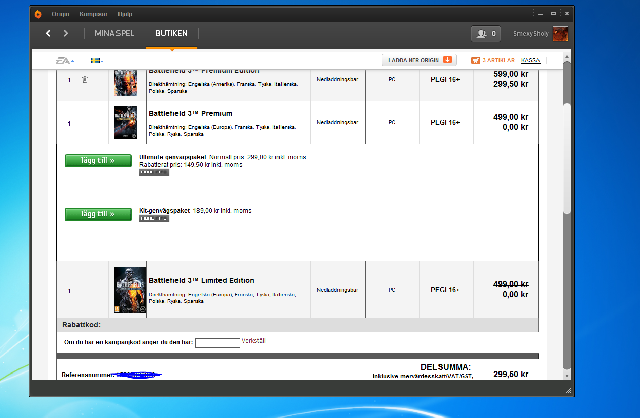Click the LADDA NER ORIGIN button

419,60
